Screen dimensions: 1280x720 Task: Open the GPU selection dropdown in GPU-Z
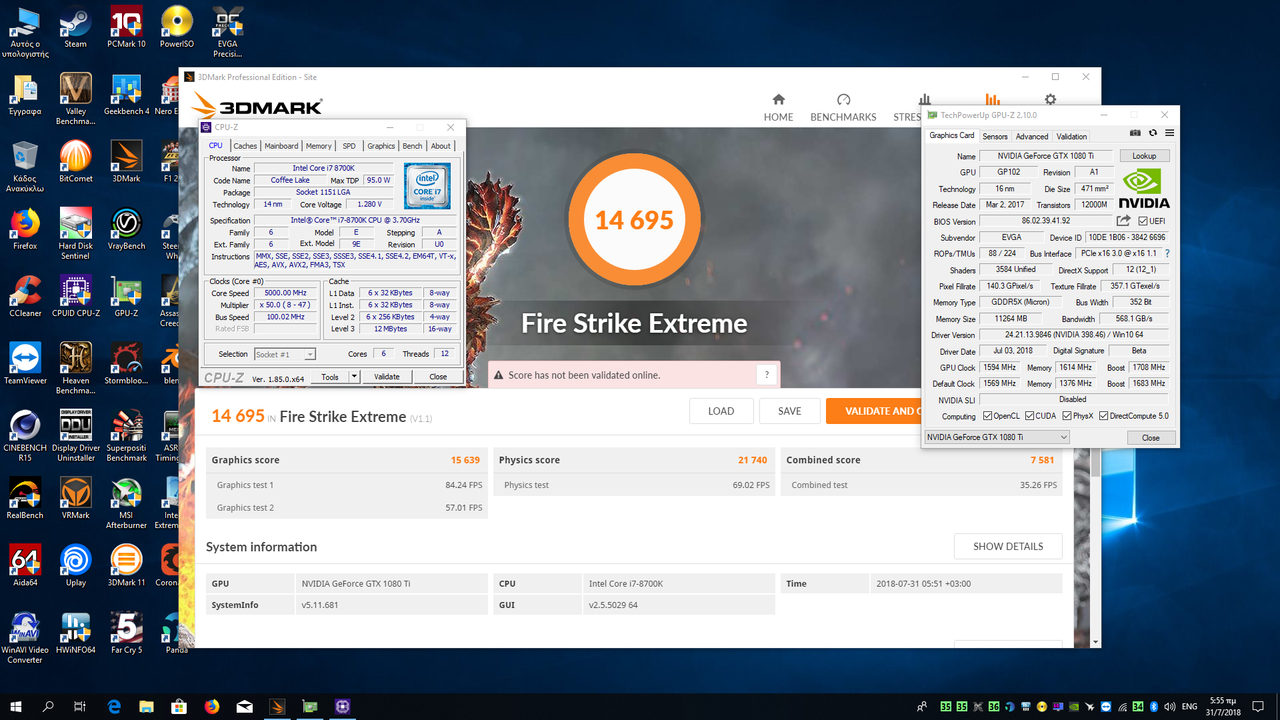996,437
